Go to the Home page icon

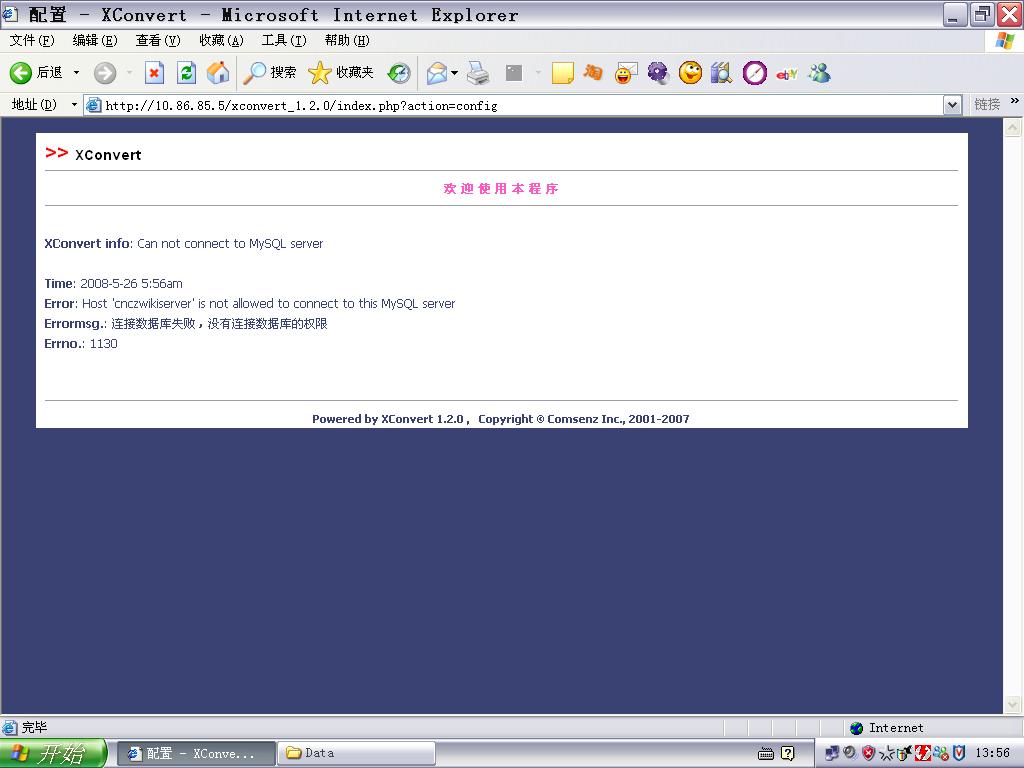(218, 72)
